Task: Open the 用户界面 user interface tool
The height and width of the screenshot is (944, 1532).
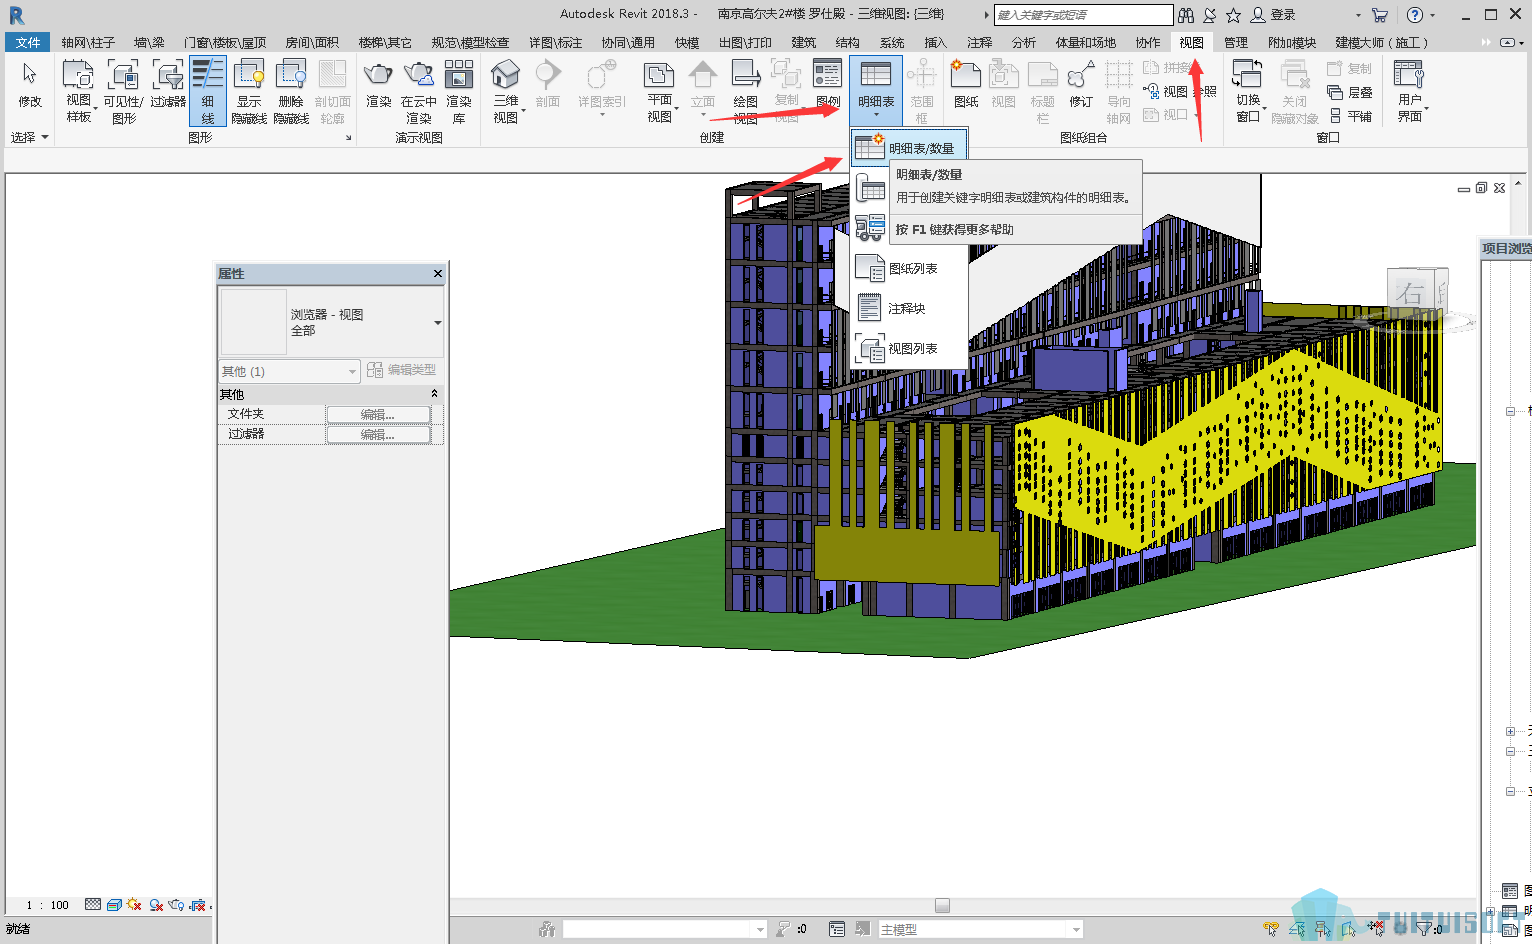Action: pos(1410,90)
